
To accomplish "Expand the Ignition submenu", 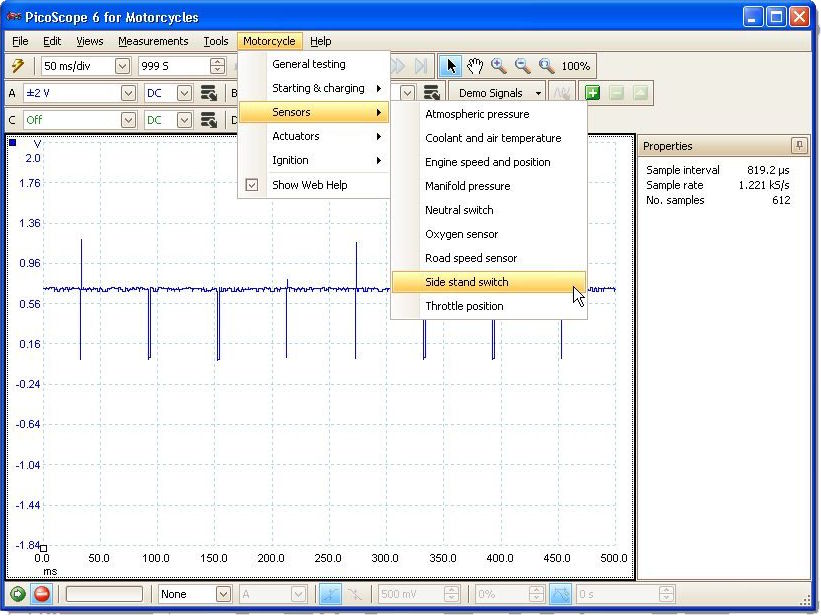I will 314,160.
